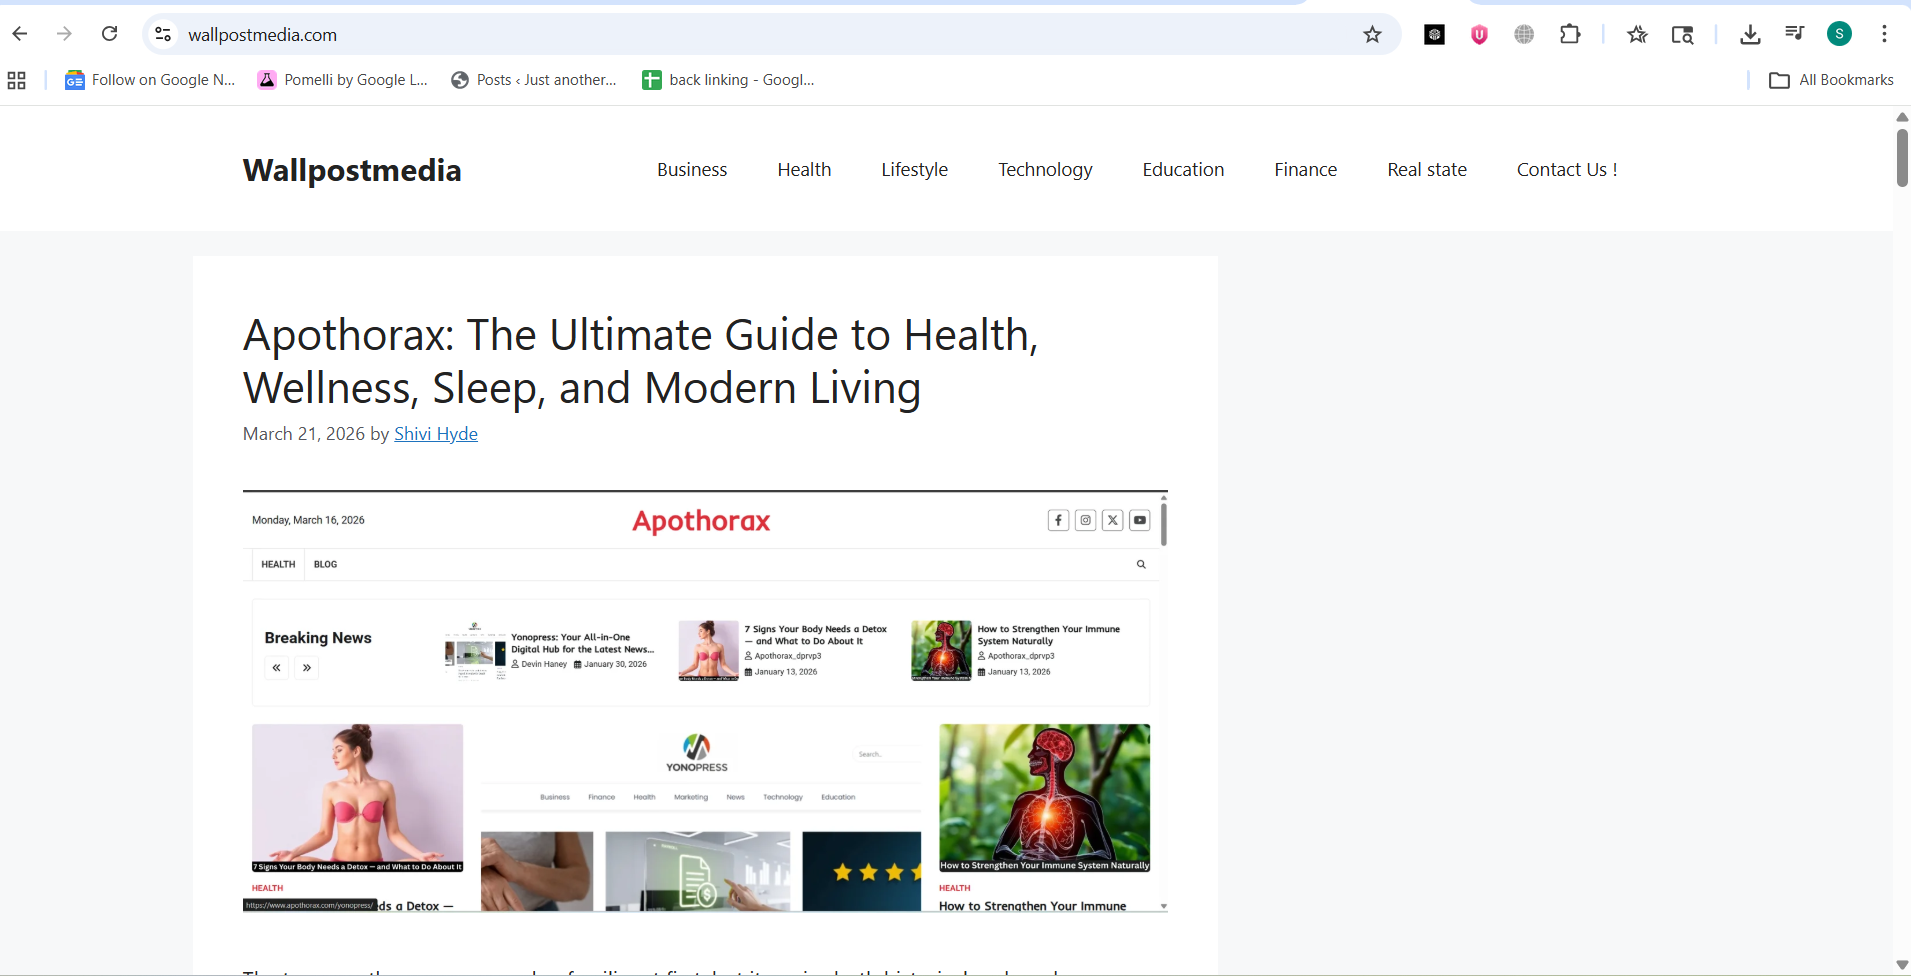Click the Apothorax YouTube icon
The height and width of the screenshot is (976, 1911).
[x=1140, y=520]
